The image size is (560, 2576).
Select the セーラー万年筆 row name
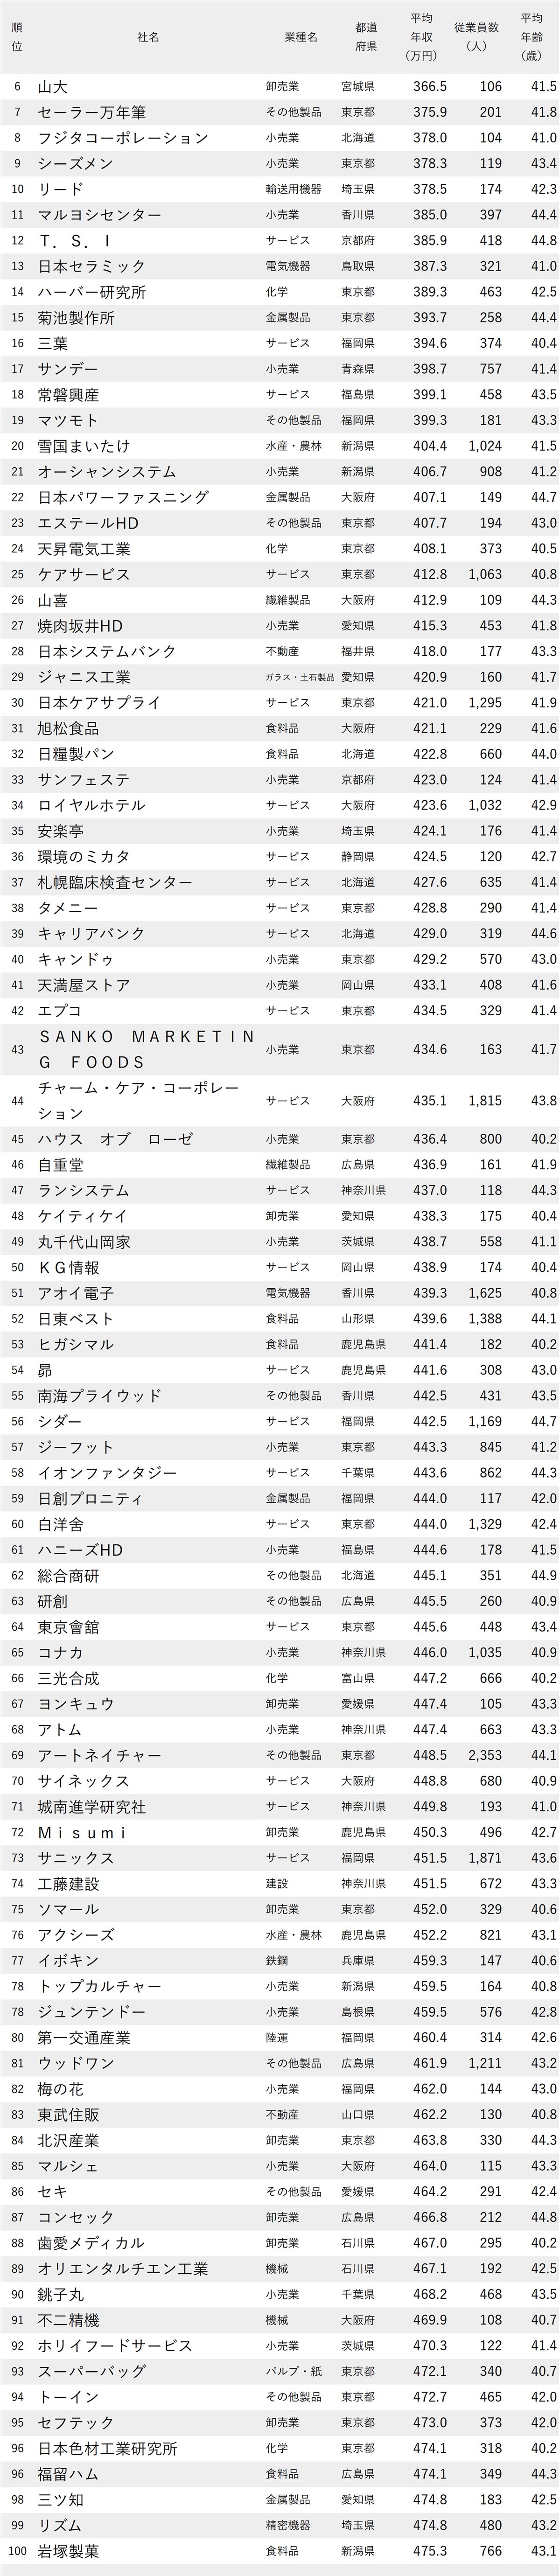click(91, 112)
